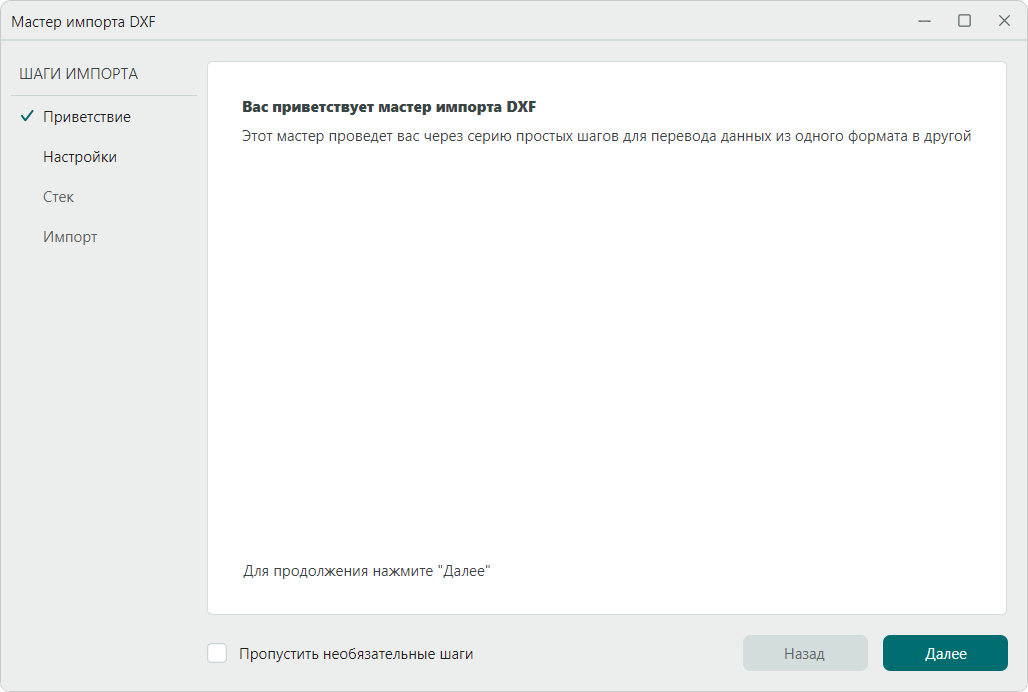Click the Назад button
1028x692 pixels.
pyautogui.click(x=805, y=653)
